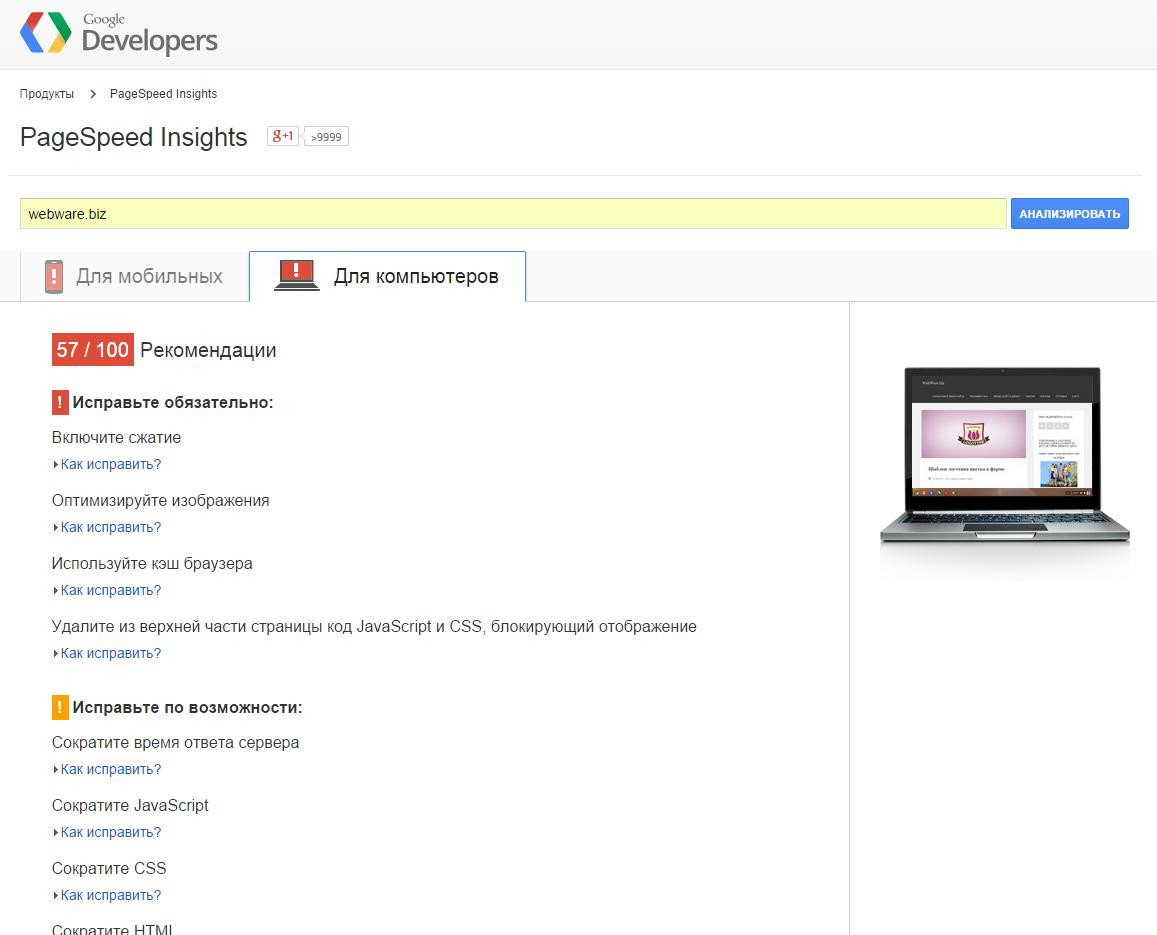
Task: Click the Сократите JavaScript recommendation text
Action: pos(130,805)
